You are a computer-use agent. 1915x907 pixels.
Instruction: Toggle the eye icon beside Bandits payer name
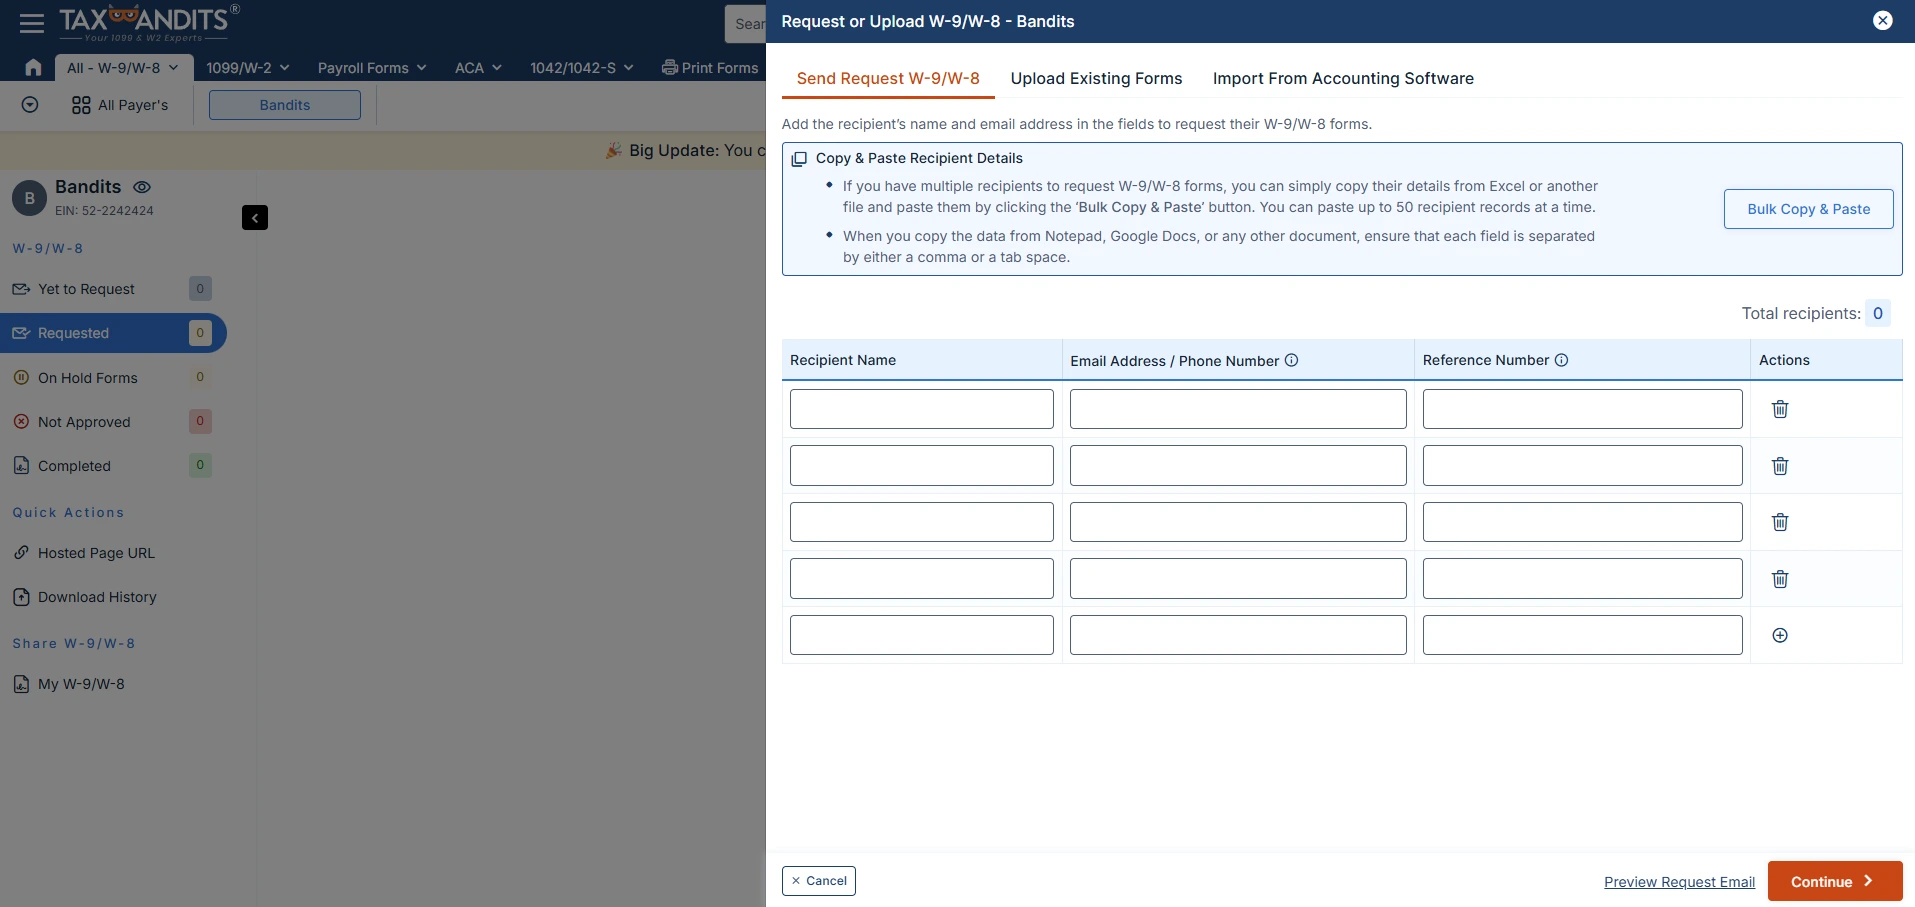[141, 187]
